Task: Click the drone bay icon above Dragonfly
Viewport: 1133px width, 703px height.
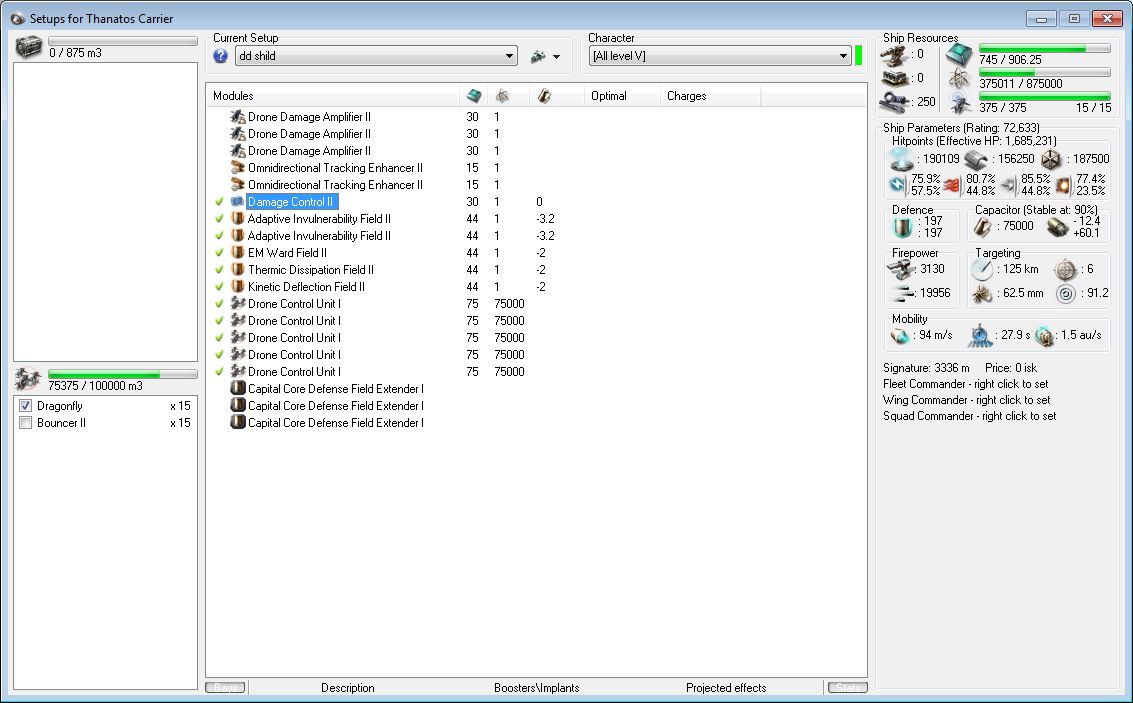Action: [27, 379]
